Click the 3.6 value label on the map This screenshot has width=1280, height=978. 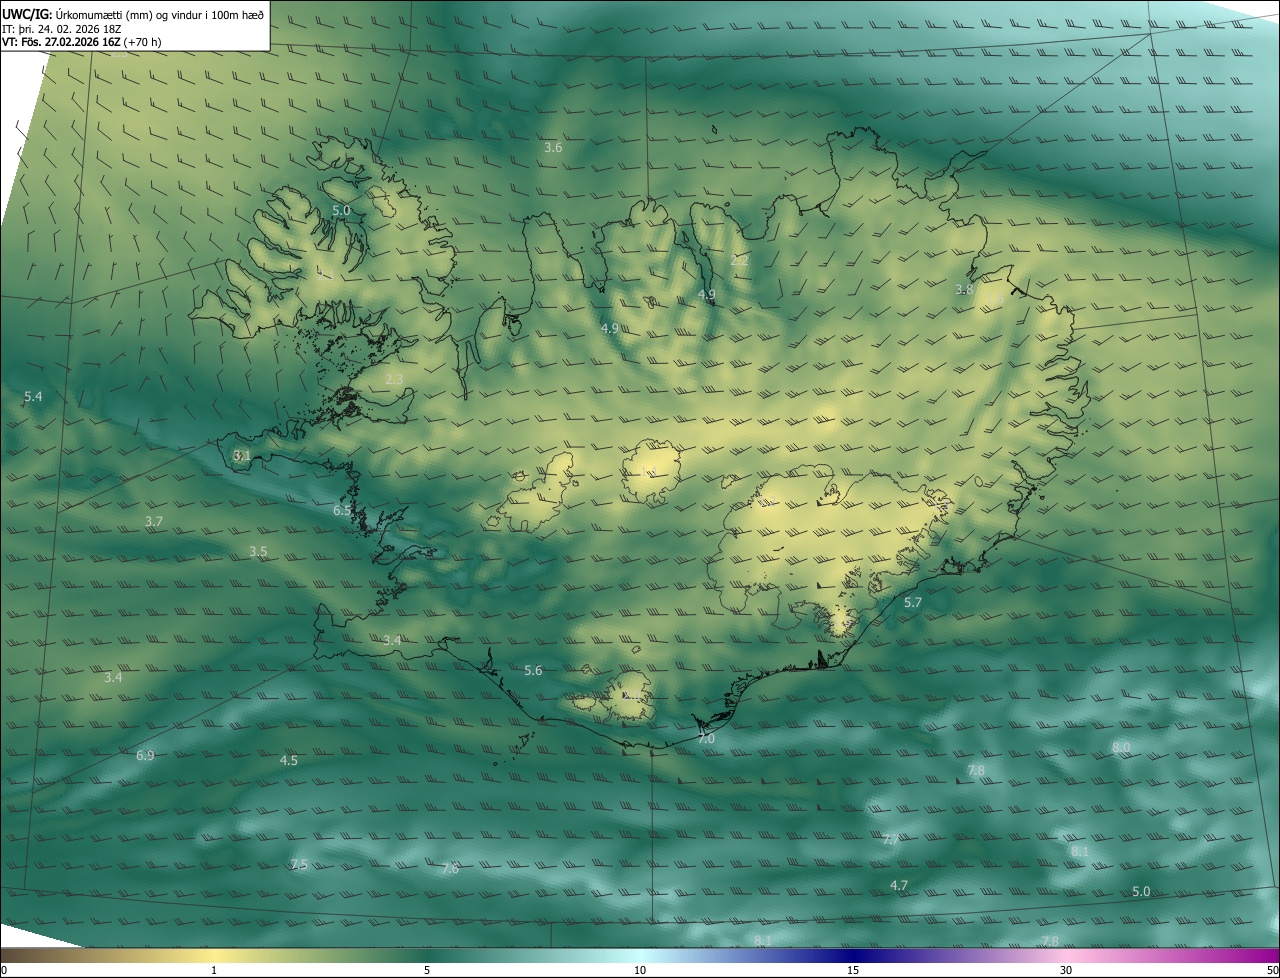(553, 148)
